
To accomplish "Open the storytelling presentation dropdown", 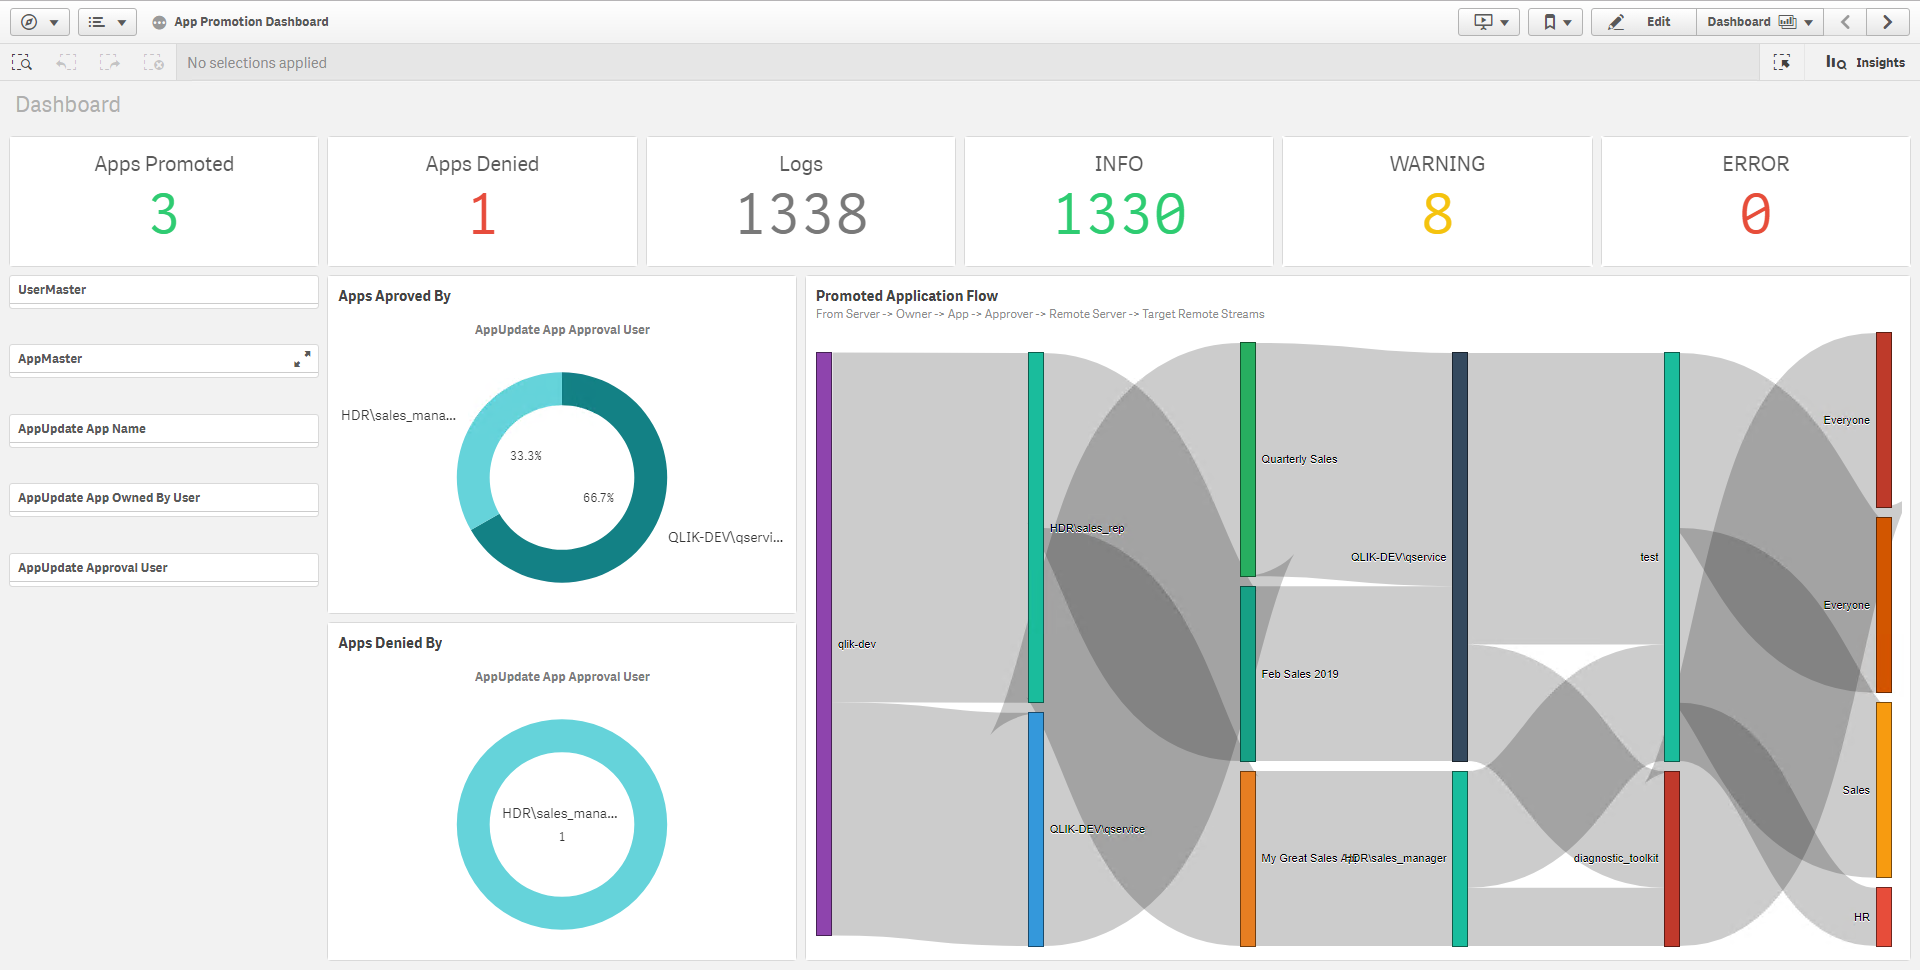I will 1488,22.
